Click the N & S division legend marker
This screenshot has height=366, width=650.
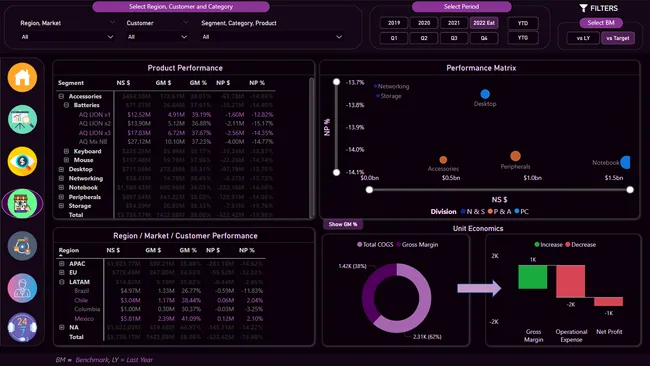(463, 211)
